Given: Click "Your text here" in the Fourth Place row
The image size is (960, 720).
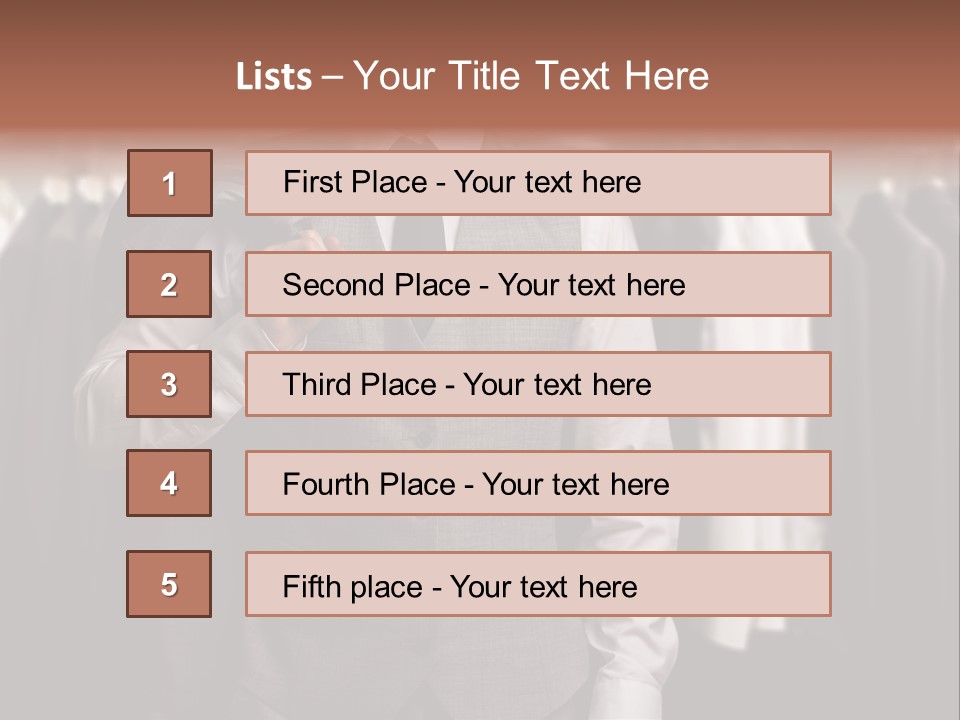Looking at the screenshot, I should click(x=575, y=485).
